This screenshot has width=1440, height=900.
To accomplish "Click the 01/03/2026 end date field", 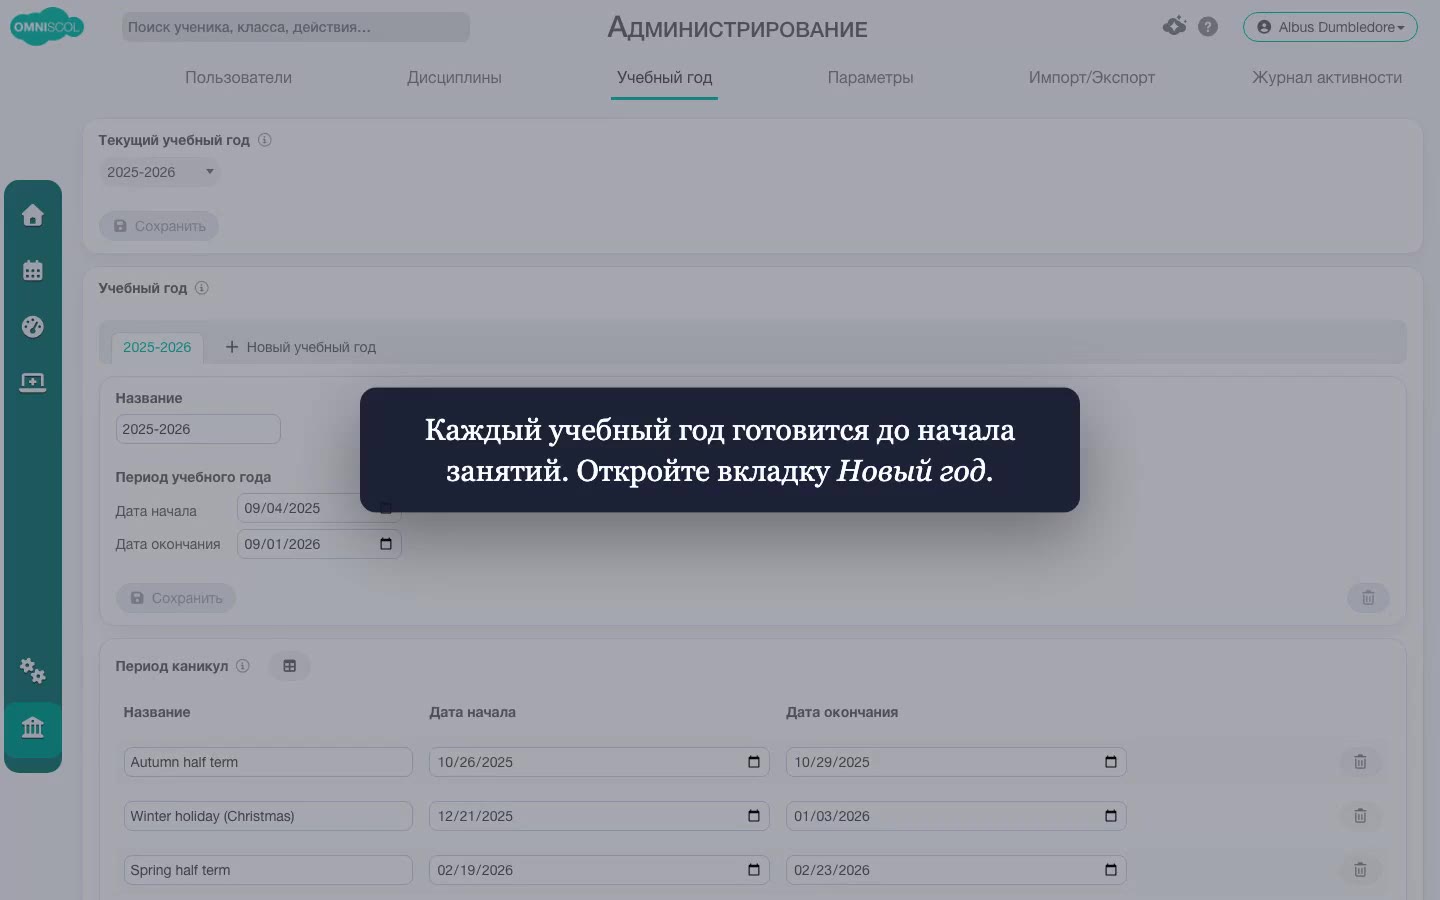I will tap(956, 816).
